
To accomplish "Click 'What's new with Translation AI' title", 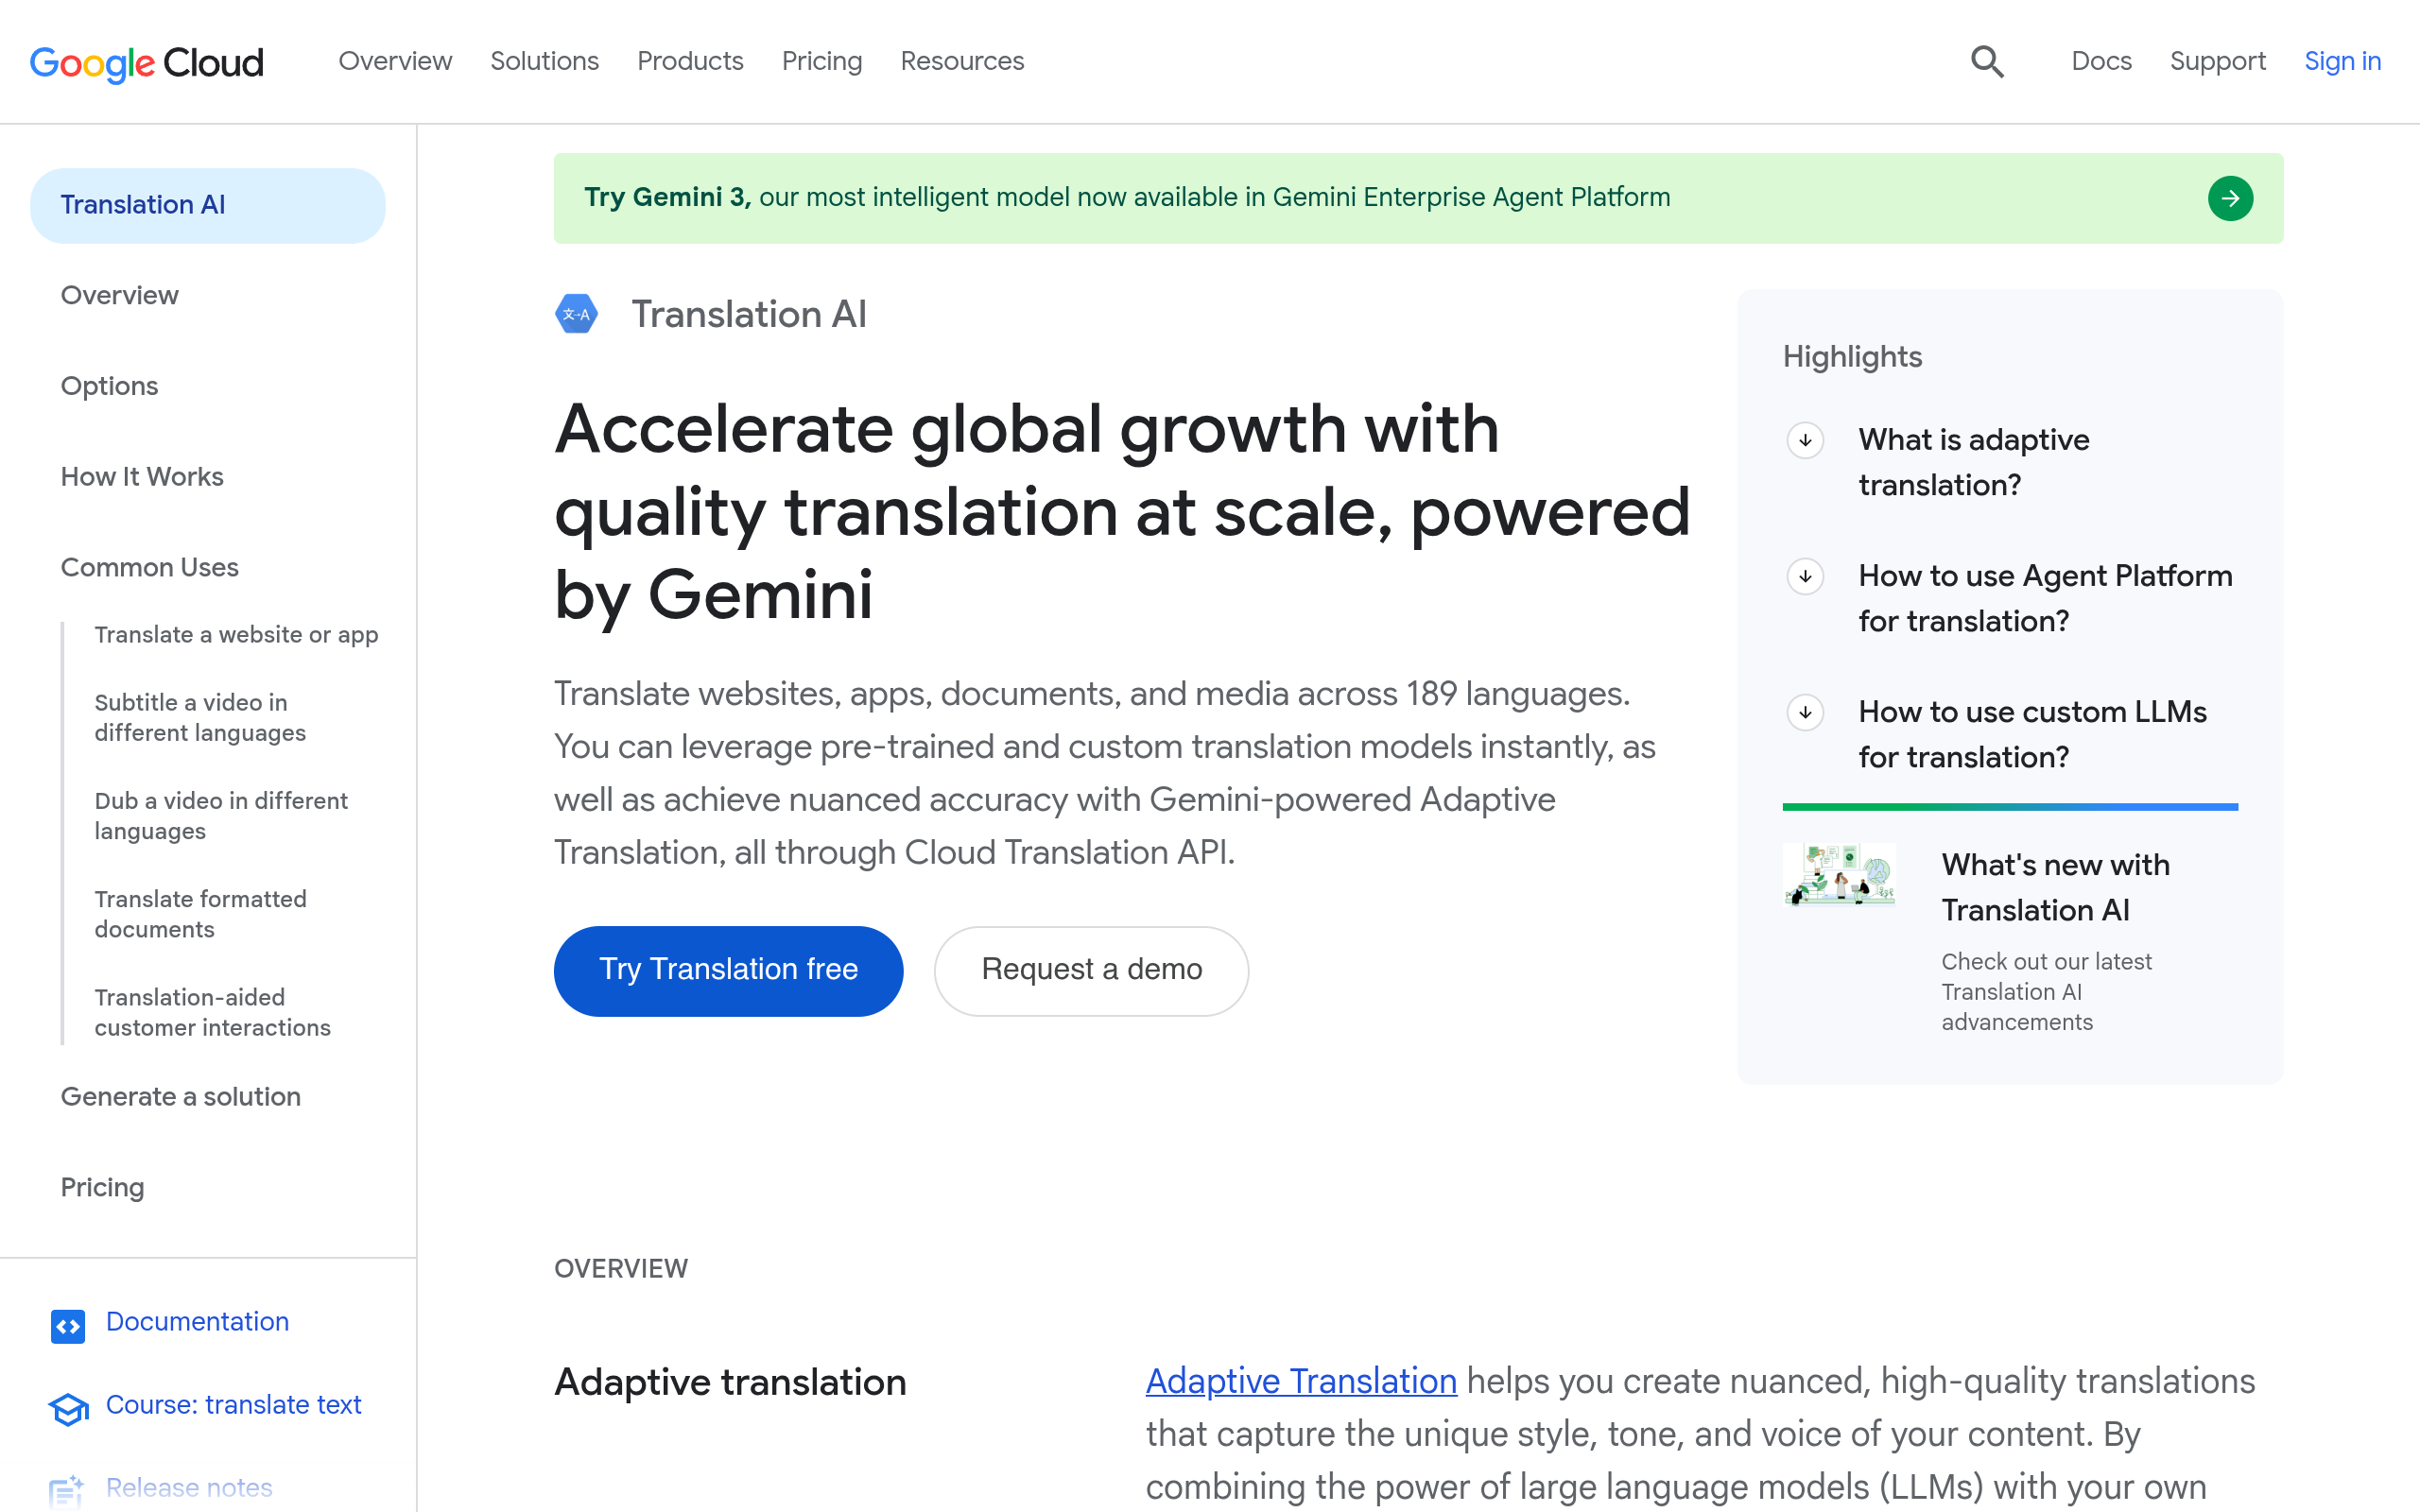I will [x=2055, y=887].
